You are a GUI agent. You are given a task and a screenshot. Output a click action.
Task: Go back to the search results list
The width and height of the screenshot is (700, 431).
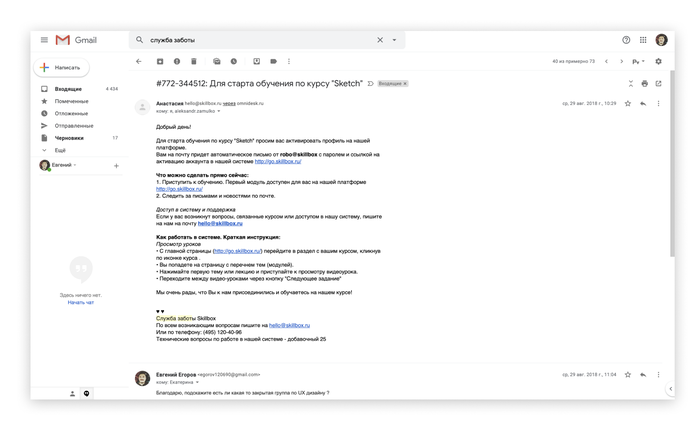(139, 61)
